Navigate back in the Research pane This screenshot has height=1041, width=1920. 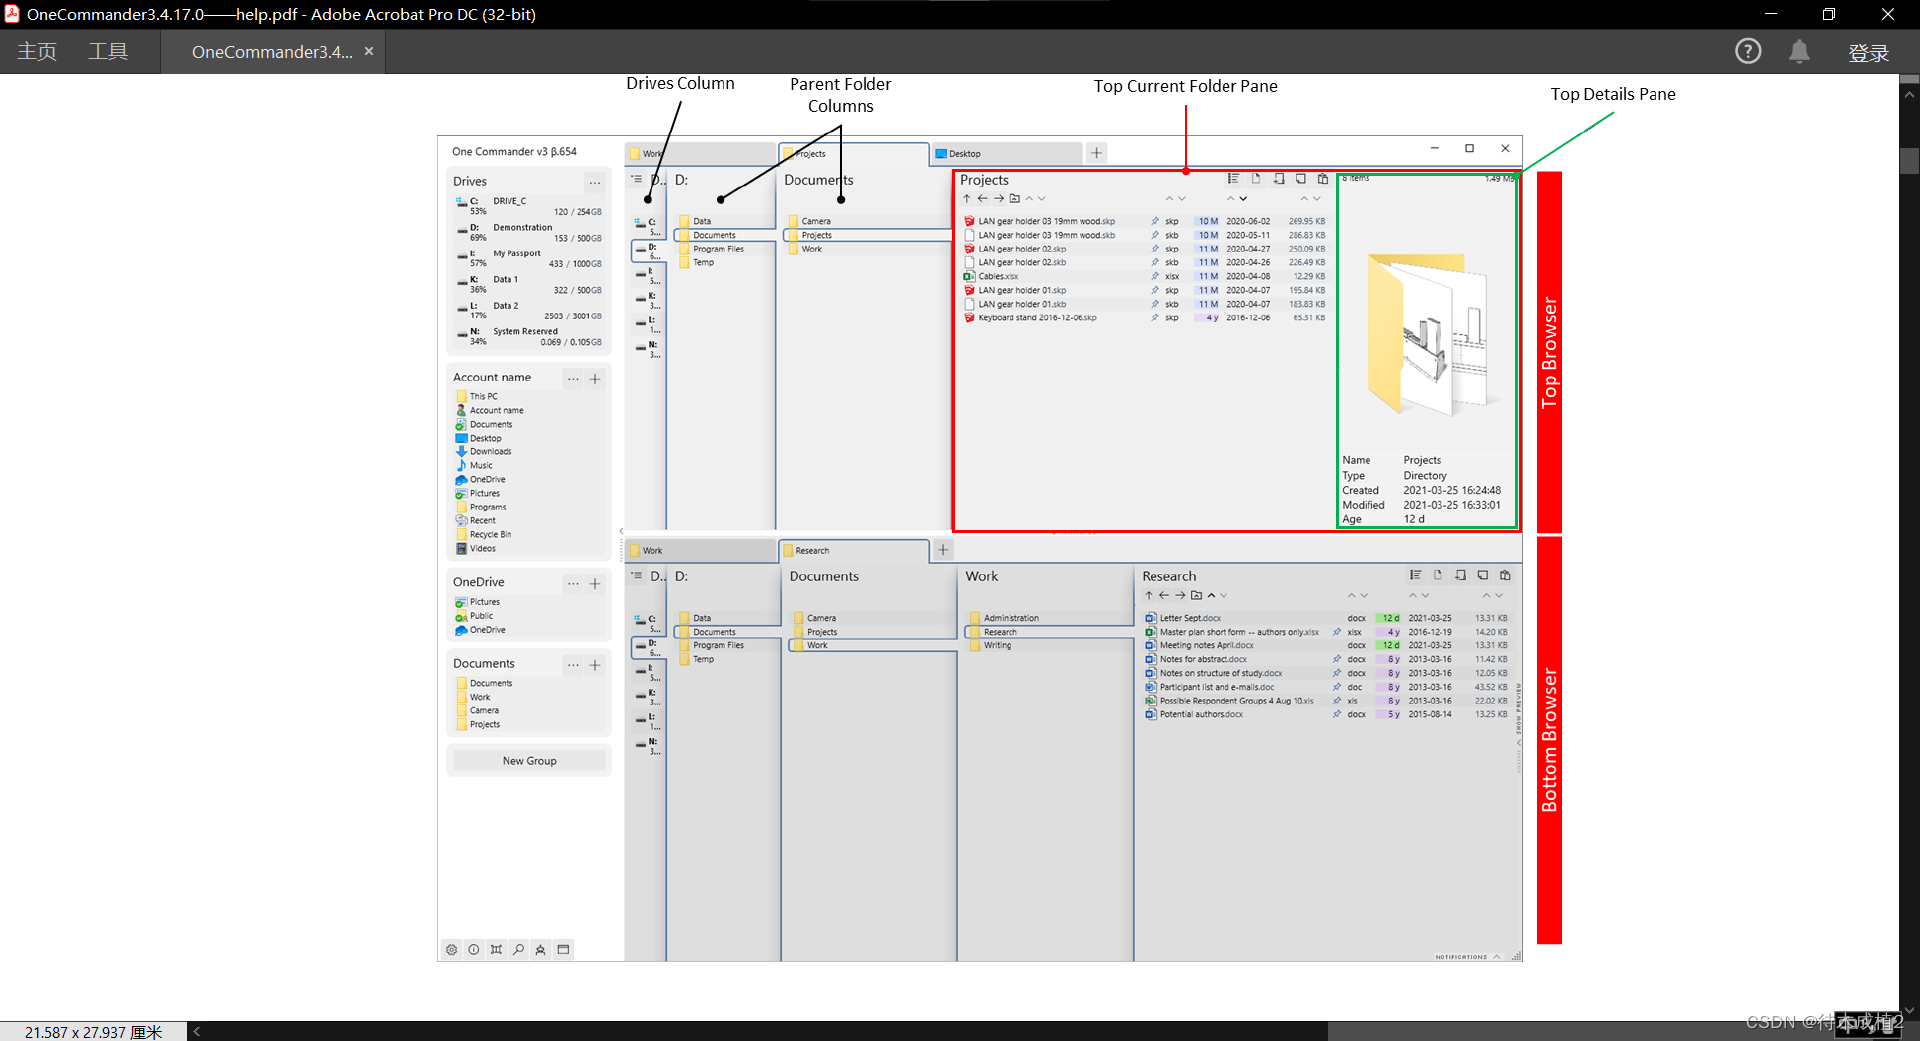[1164, 595]
